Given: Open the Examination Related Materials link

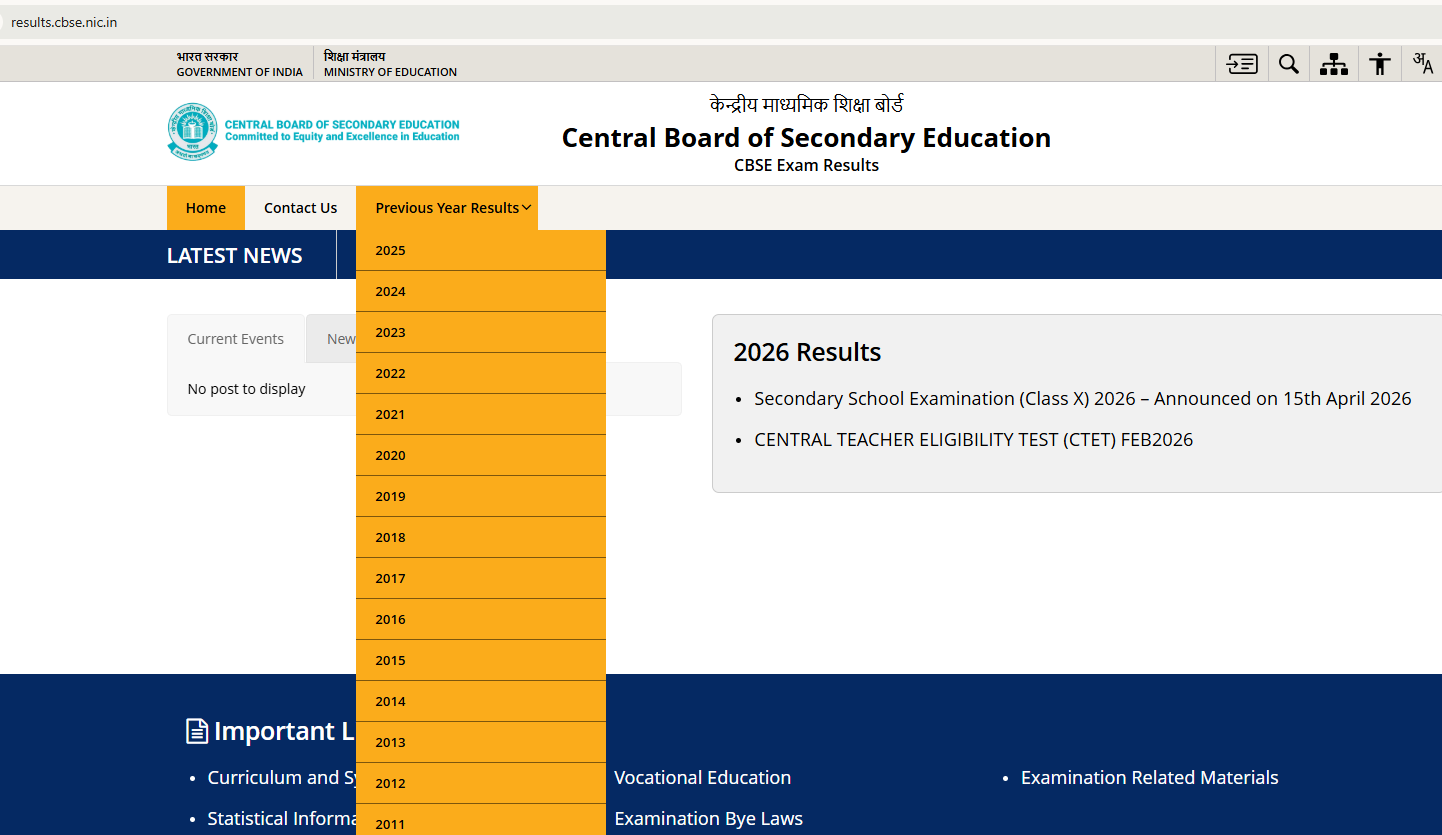Looking at the screenshot, I should 1149,777.
